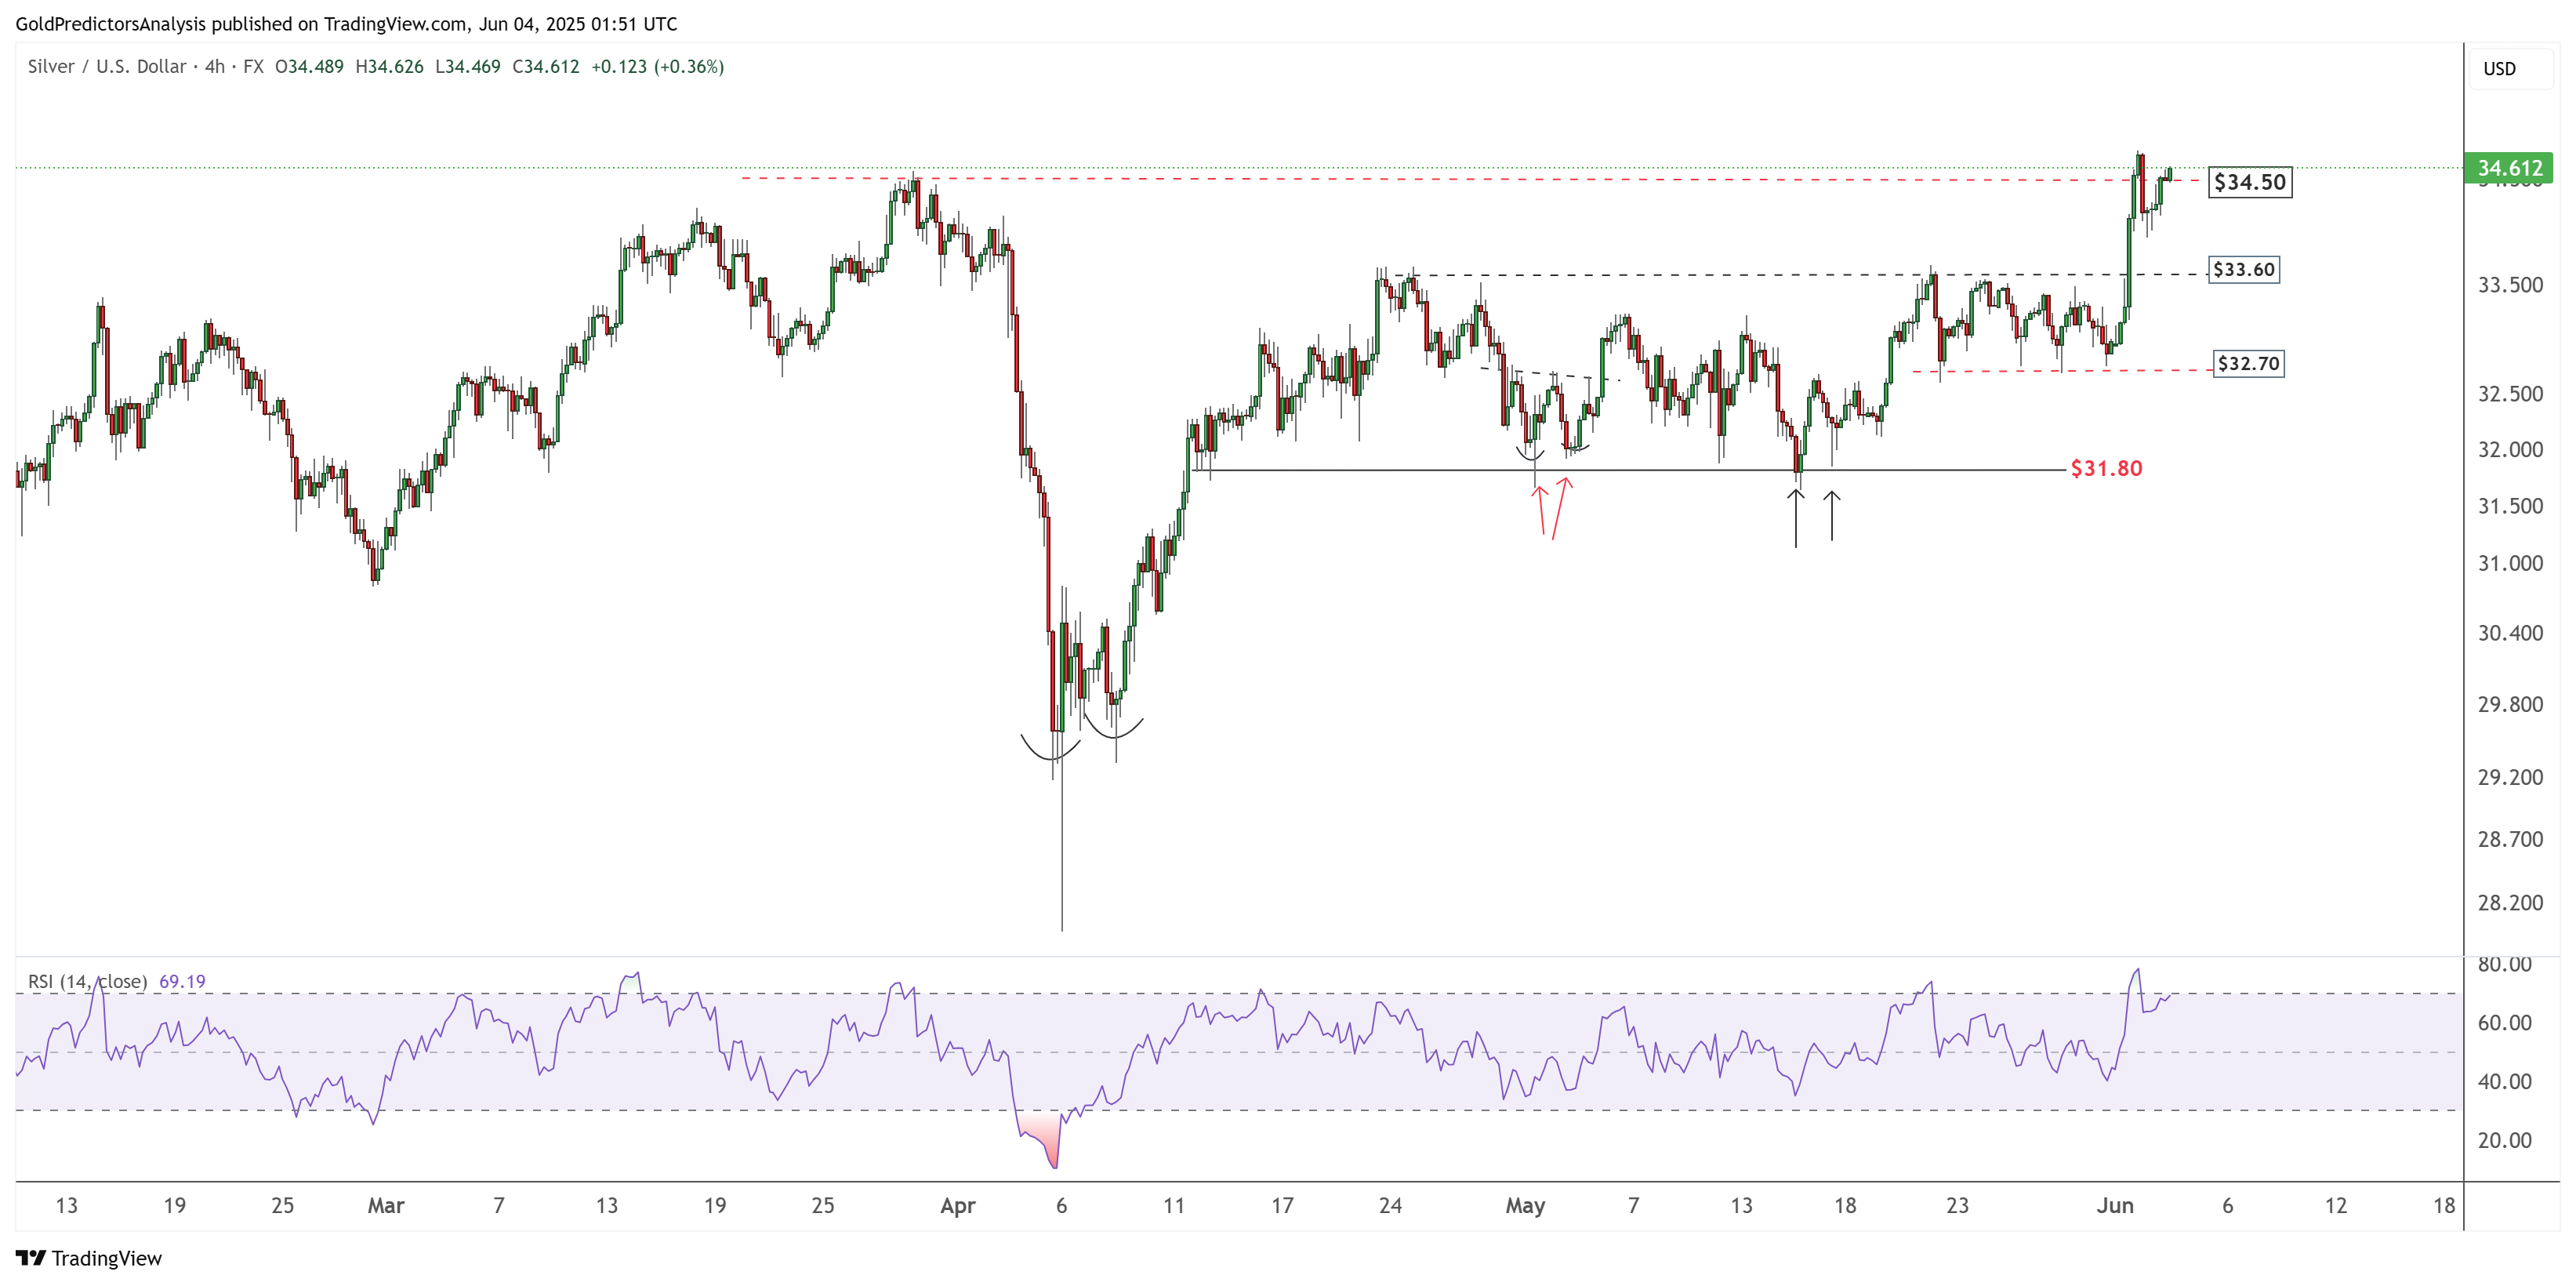Click the O34.489 open value

click(x=309, y=67)
